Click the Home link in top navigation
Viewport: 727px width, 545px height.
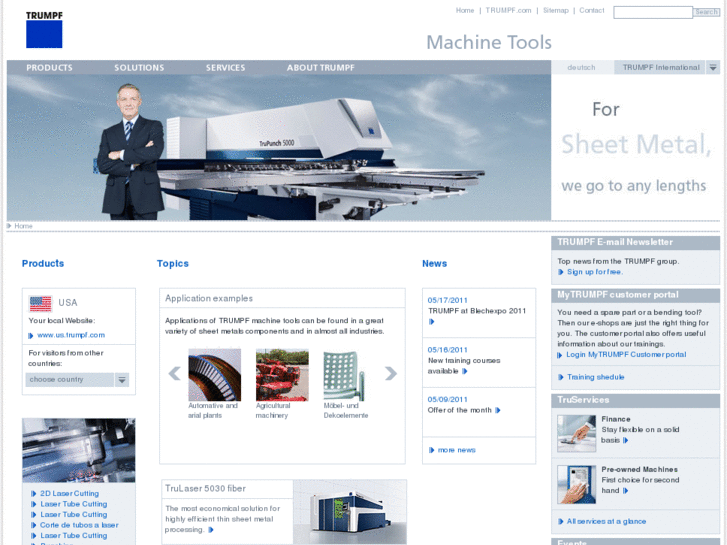(x=465, y=10)
